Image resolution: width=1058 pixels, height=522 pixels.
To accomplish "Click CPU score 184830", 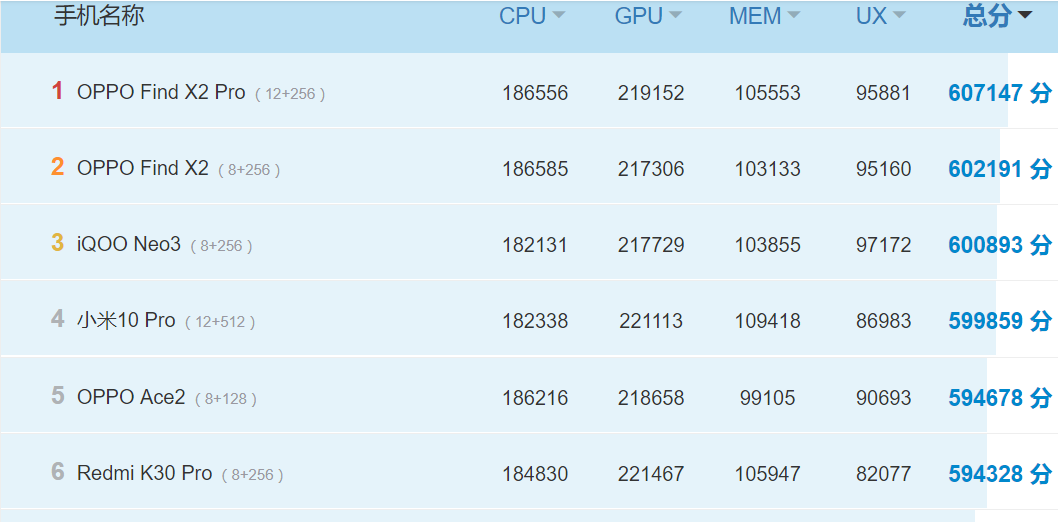I will coord(535,475).
